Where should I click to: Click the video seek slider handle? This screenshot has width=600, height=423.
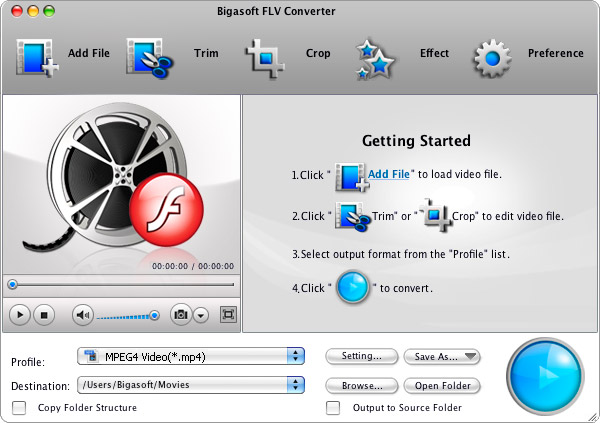tap(13, 284)
